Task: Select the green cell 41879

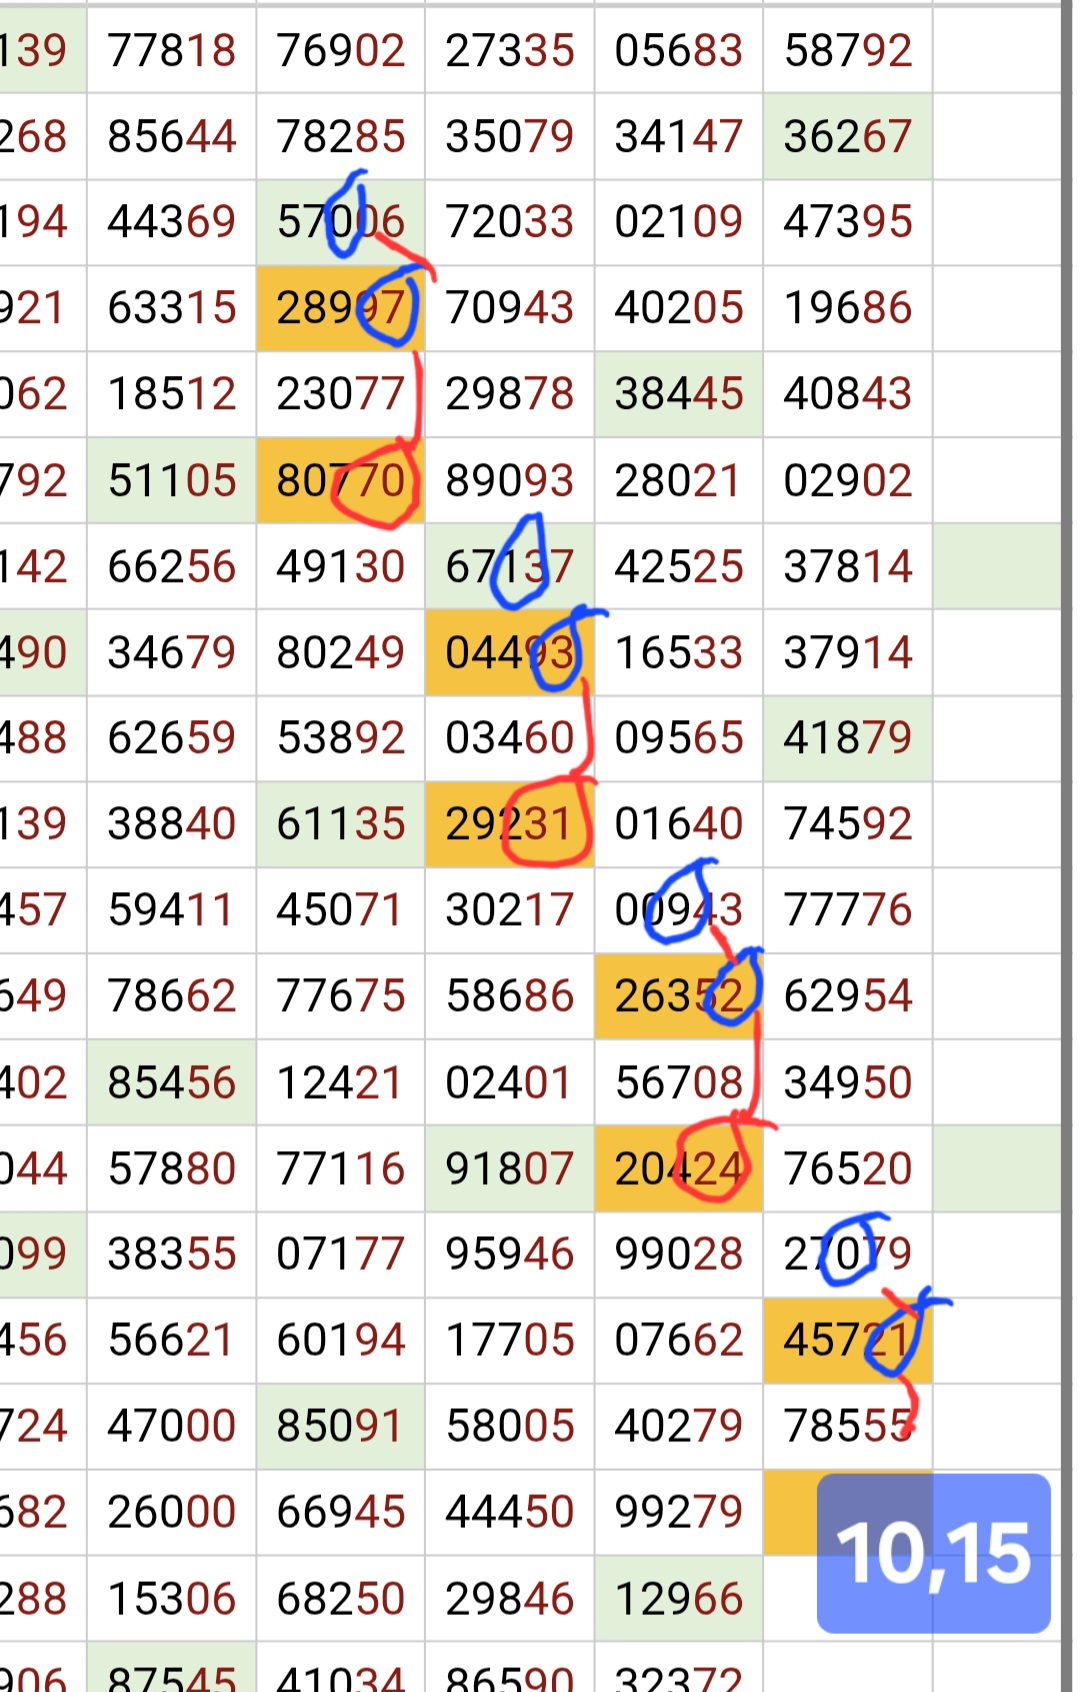Action: coord(847,738)
